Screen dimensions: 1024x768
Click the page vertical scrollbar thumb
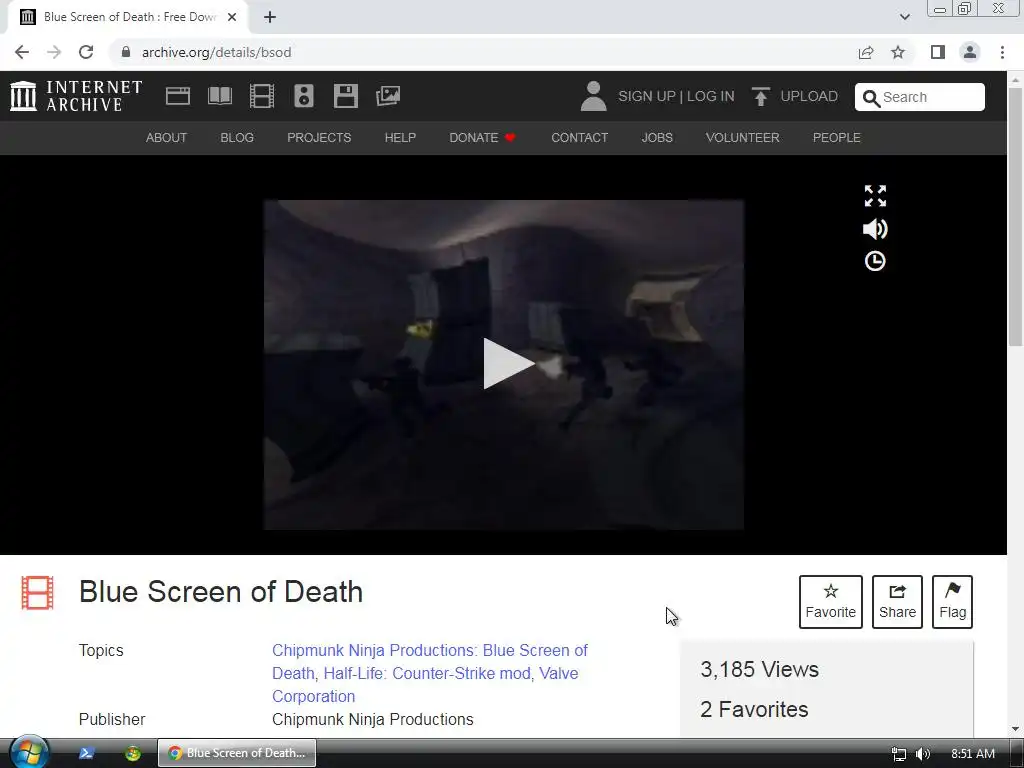tap(1015, 216)
